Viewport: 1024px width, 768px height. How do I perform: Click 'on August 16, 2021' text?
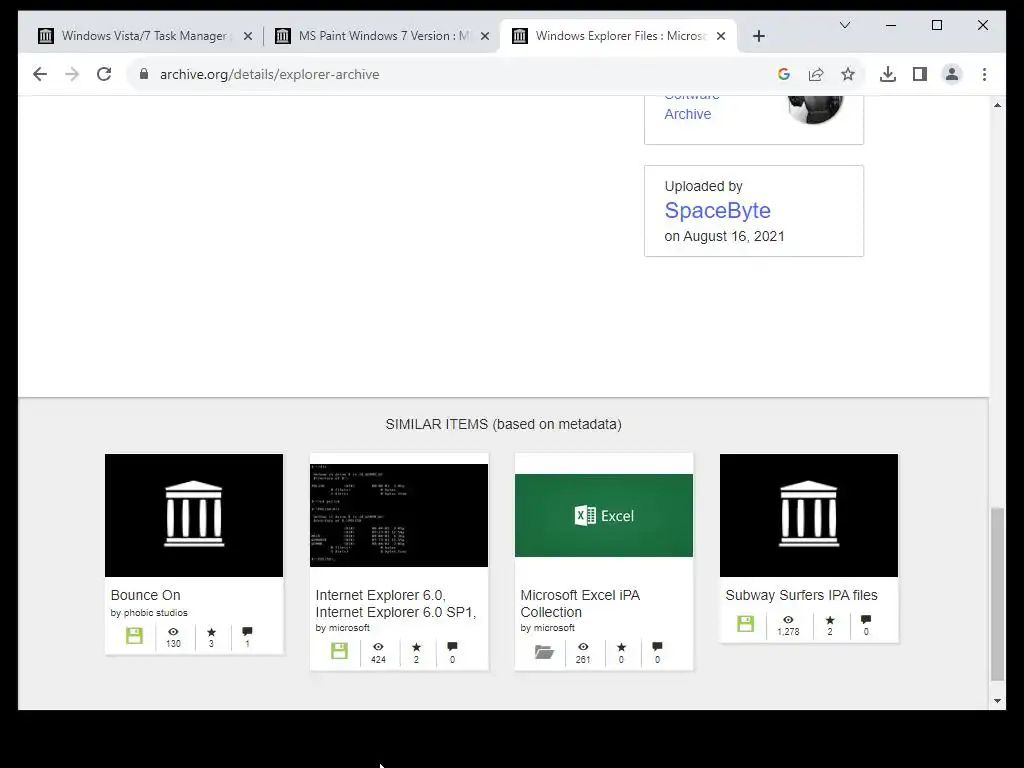724,236
